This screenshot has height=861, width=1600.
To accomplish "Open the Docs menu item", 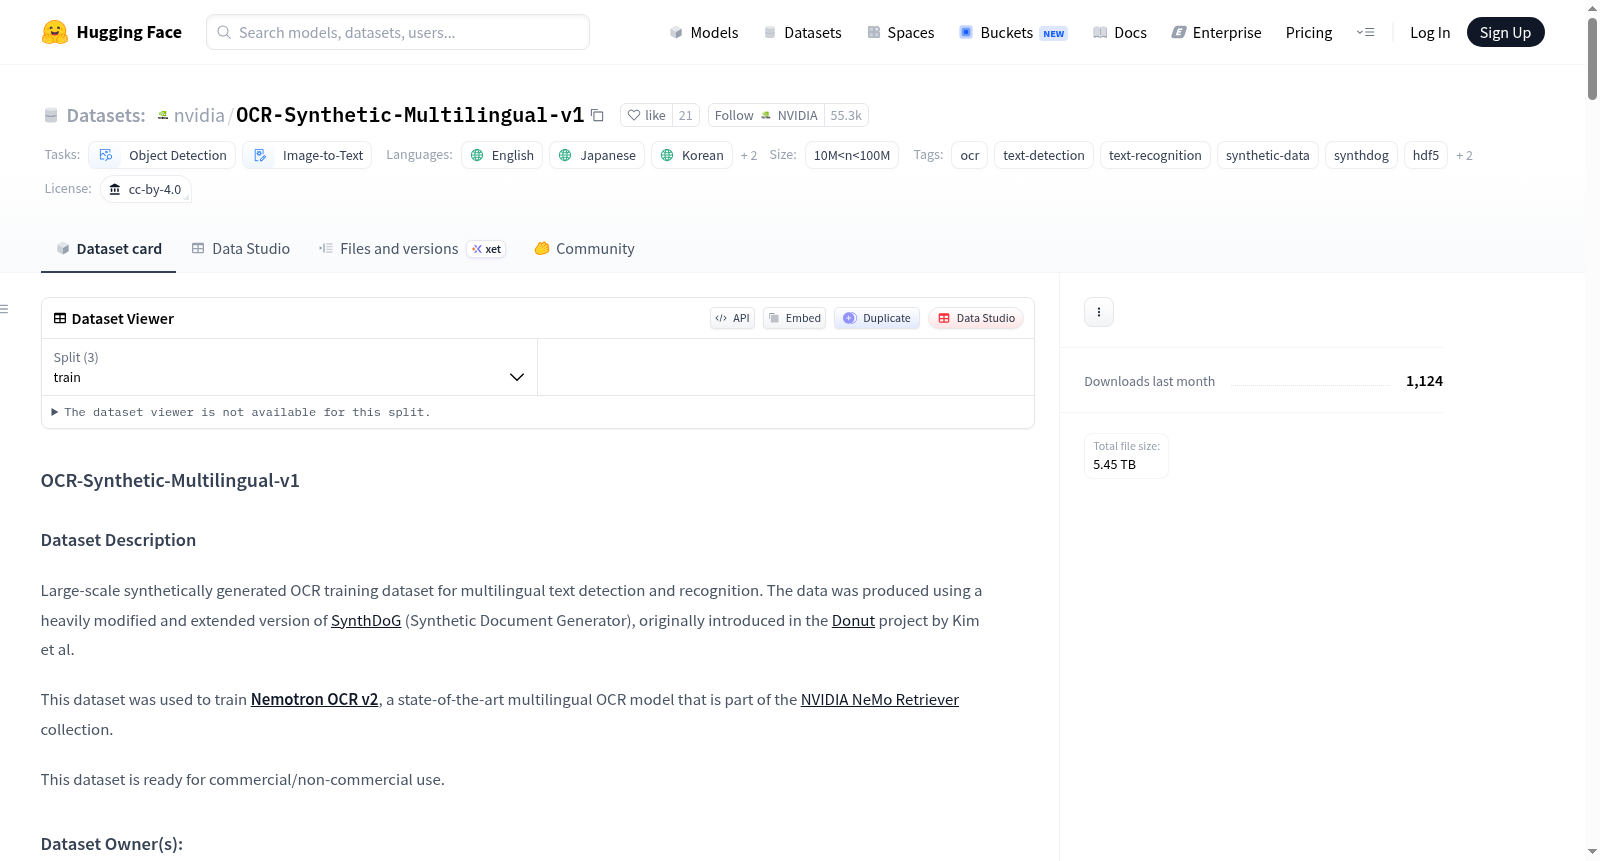I will tap(1120, 32).
